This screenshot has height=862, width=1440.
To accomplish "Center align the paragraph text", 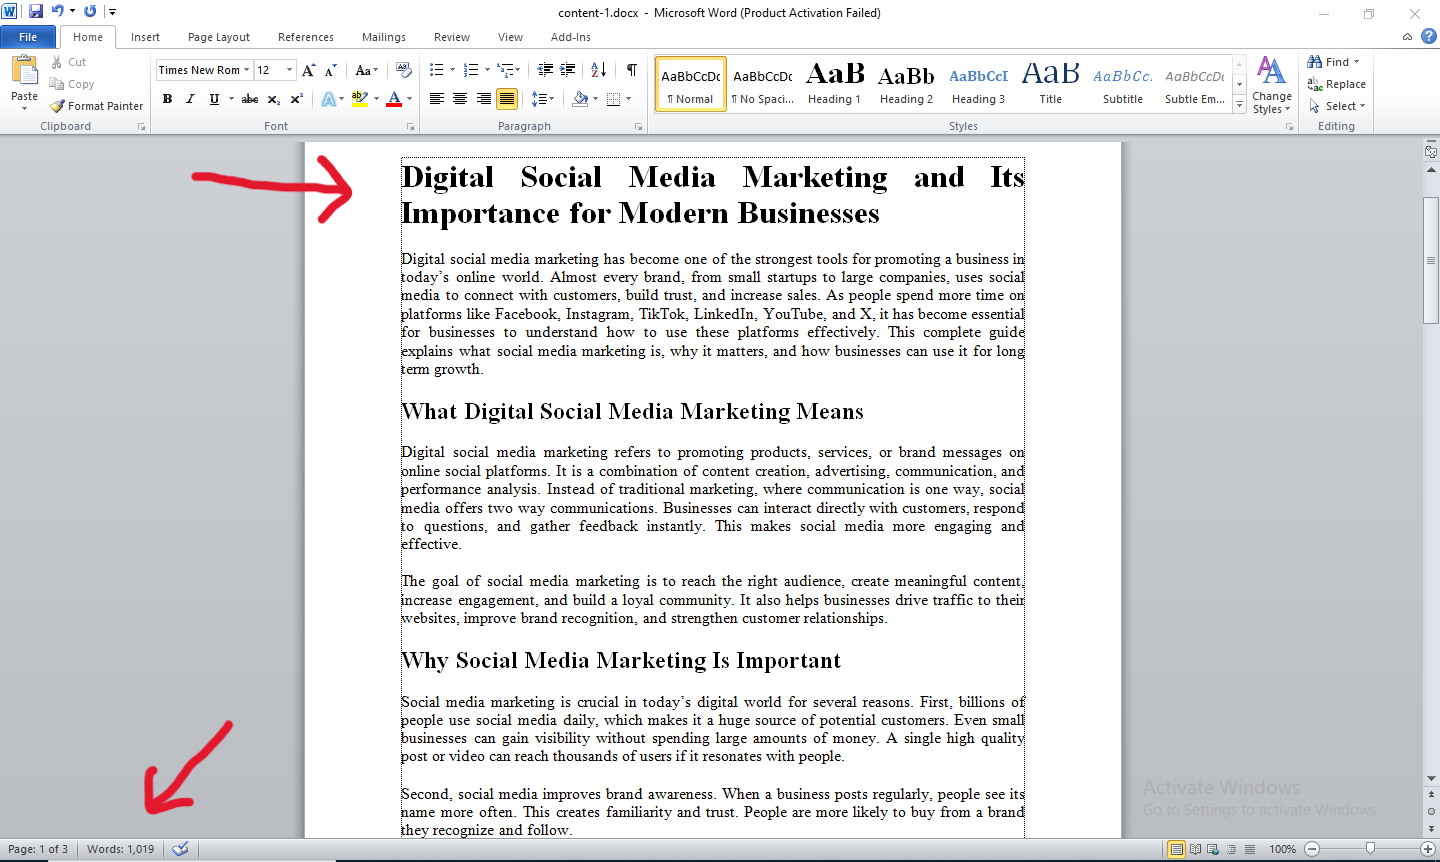I will 460,99.
